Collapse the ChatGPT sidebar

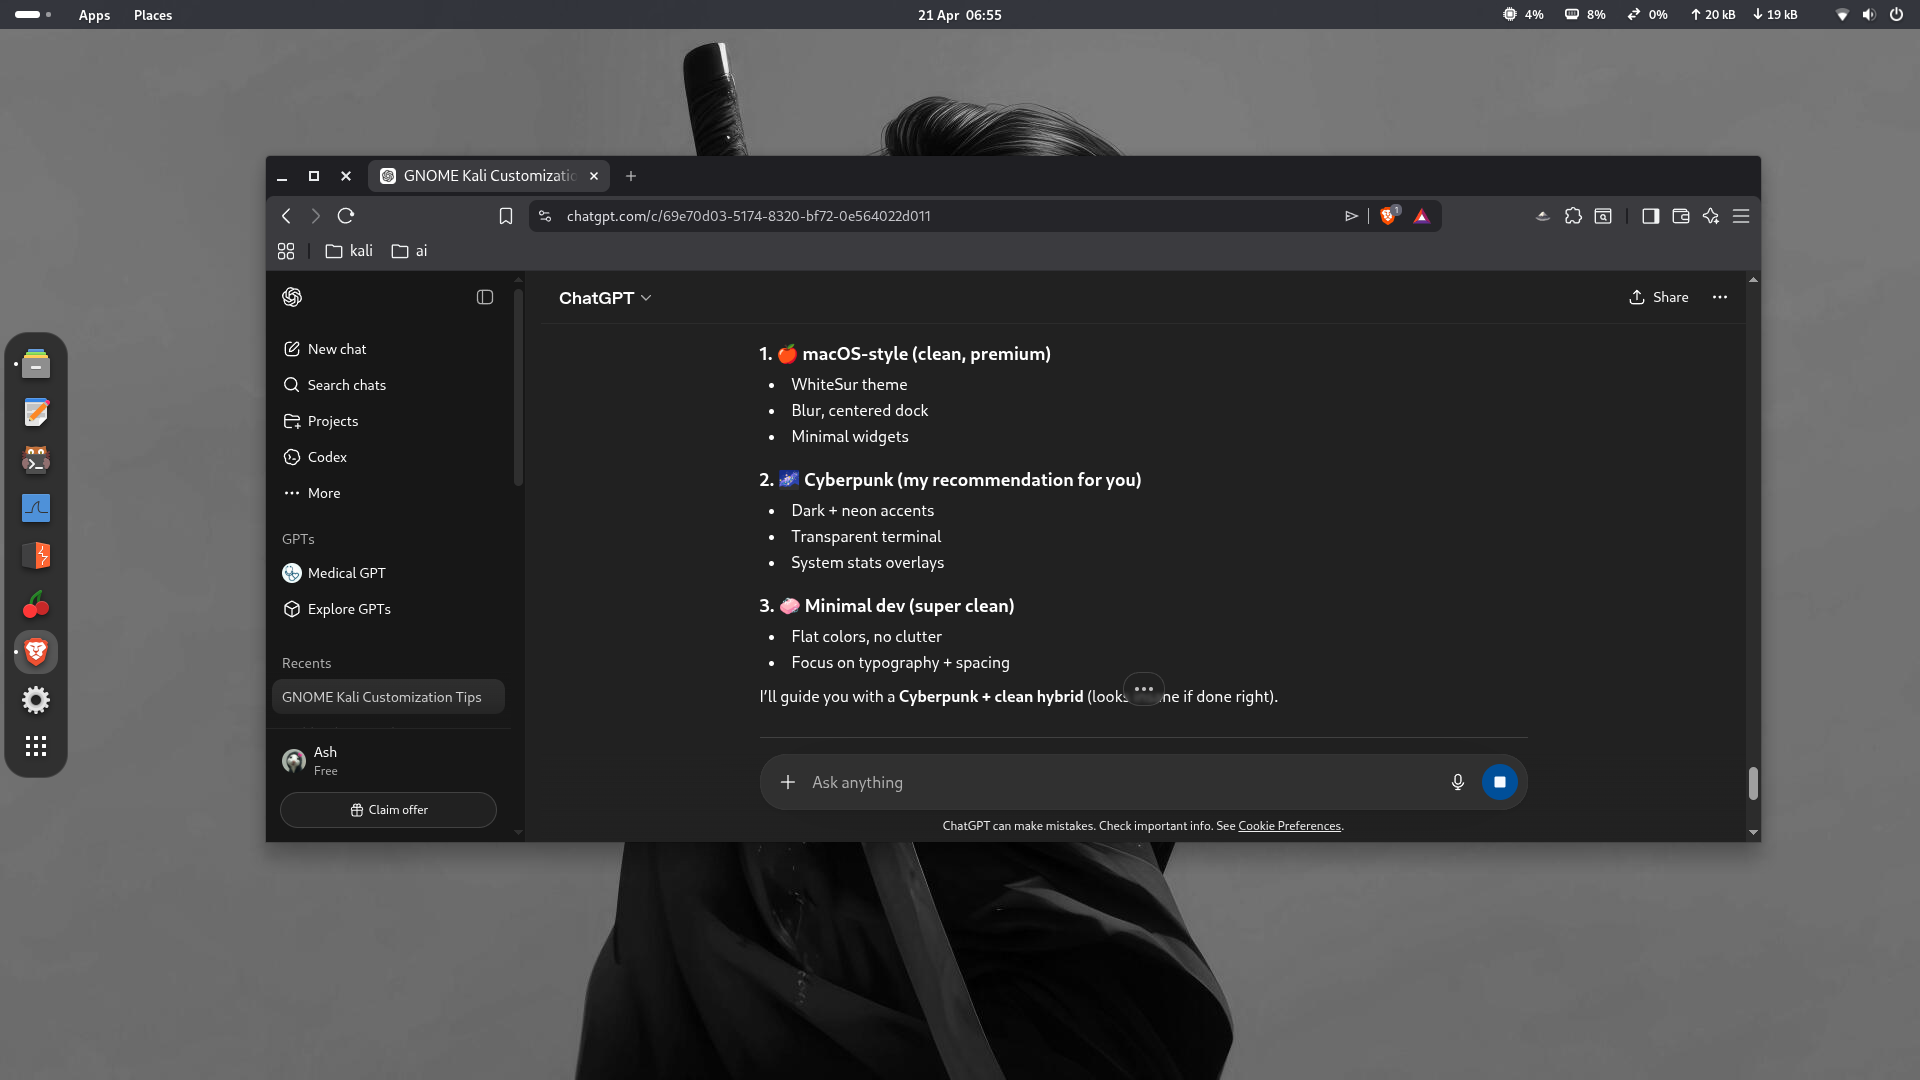point(485,297)
